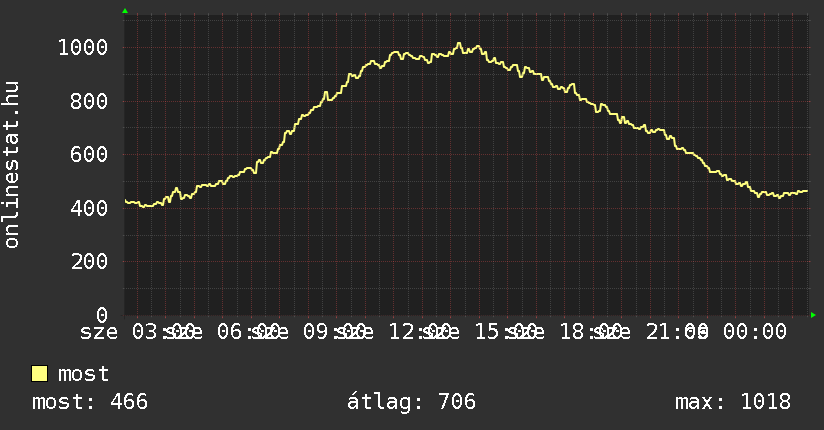Click the y-axis label '800'
824x430 pixels.
(x=89, y=101)
